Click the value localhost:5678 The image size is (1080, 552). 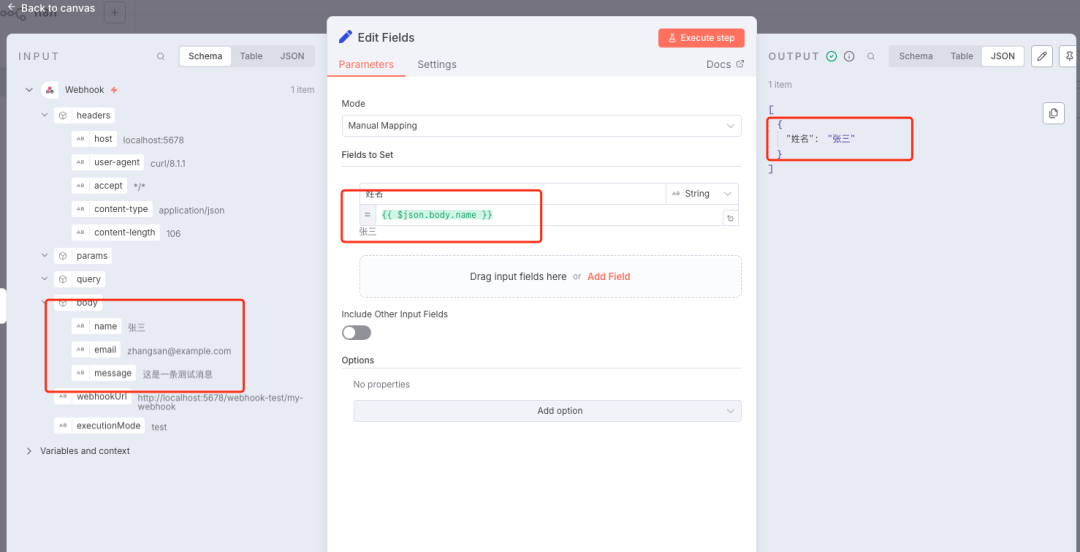coord(153,140)
